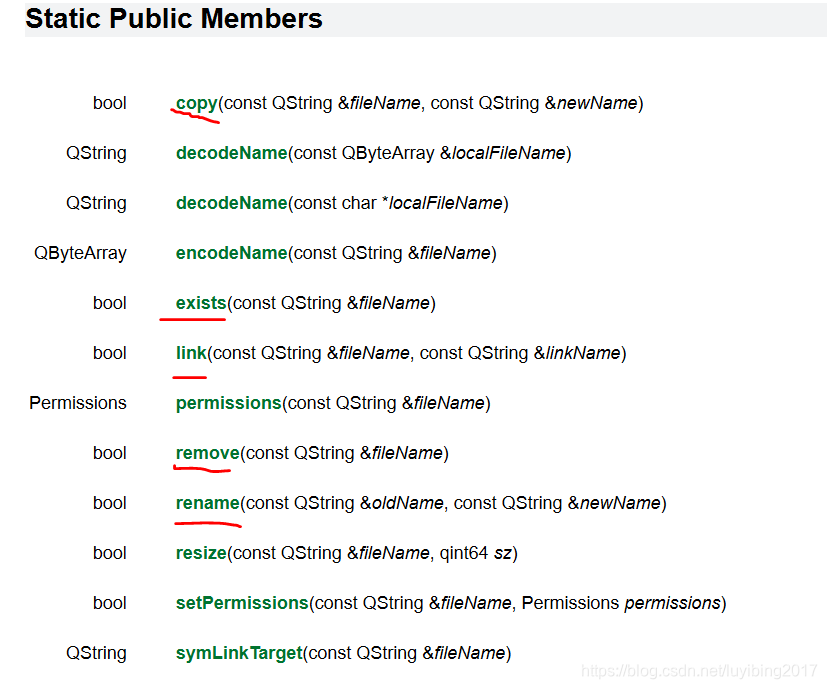Open decodeName link with QByteArray parameter

point(231,153)
